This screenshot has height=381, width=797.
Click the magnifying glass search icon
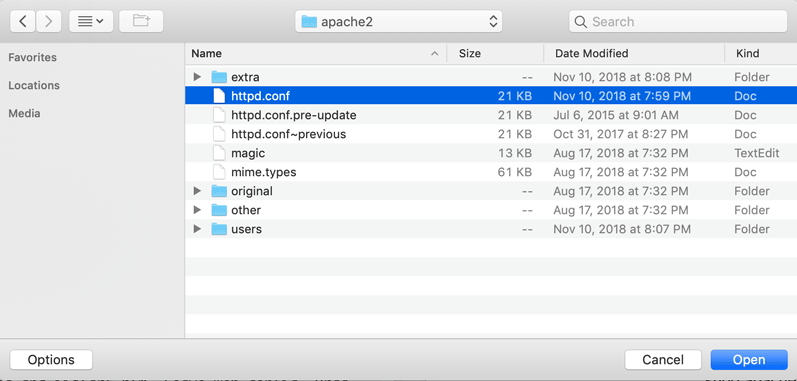[x=580, y=22]
